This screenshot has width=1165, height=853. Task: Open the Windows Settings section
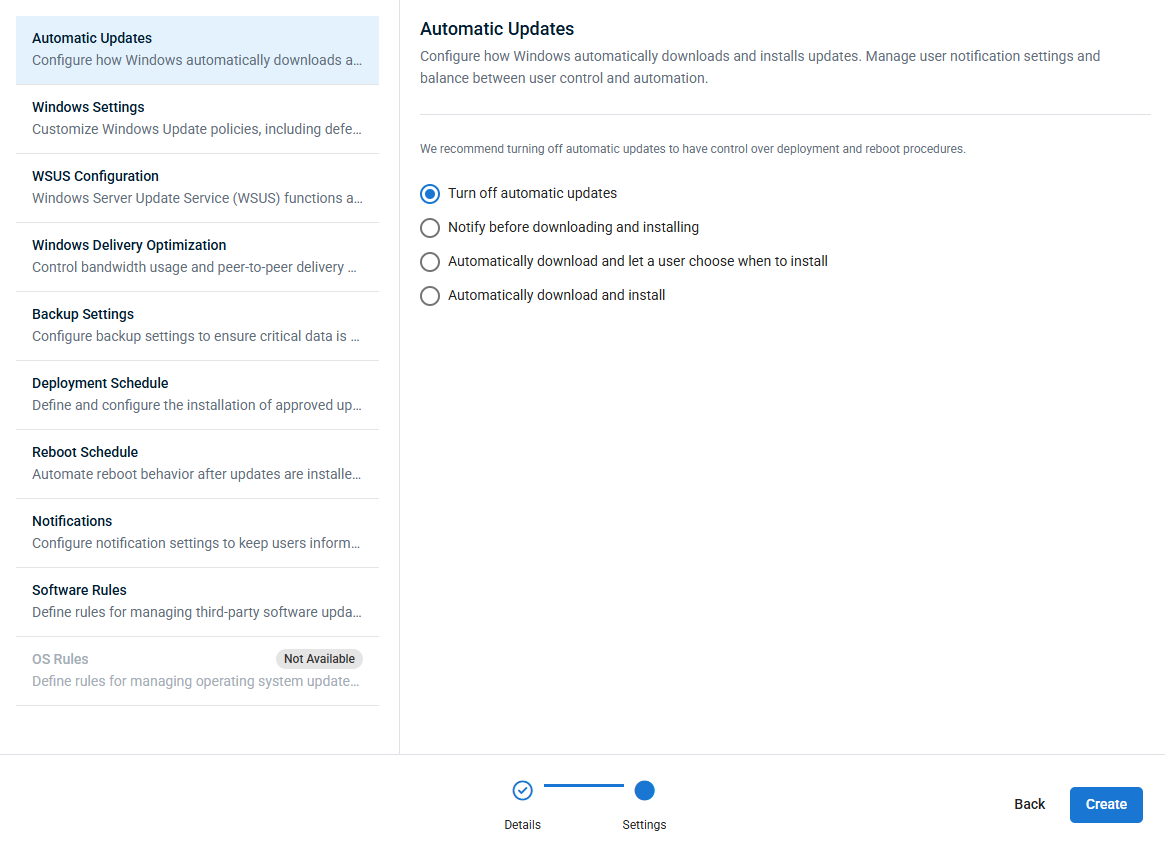pos(197,119)
